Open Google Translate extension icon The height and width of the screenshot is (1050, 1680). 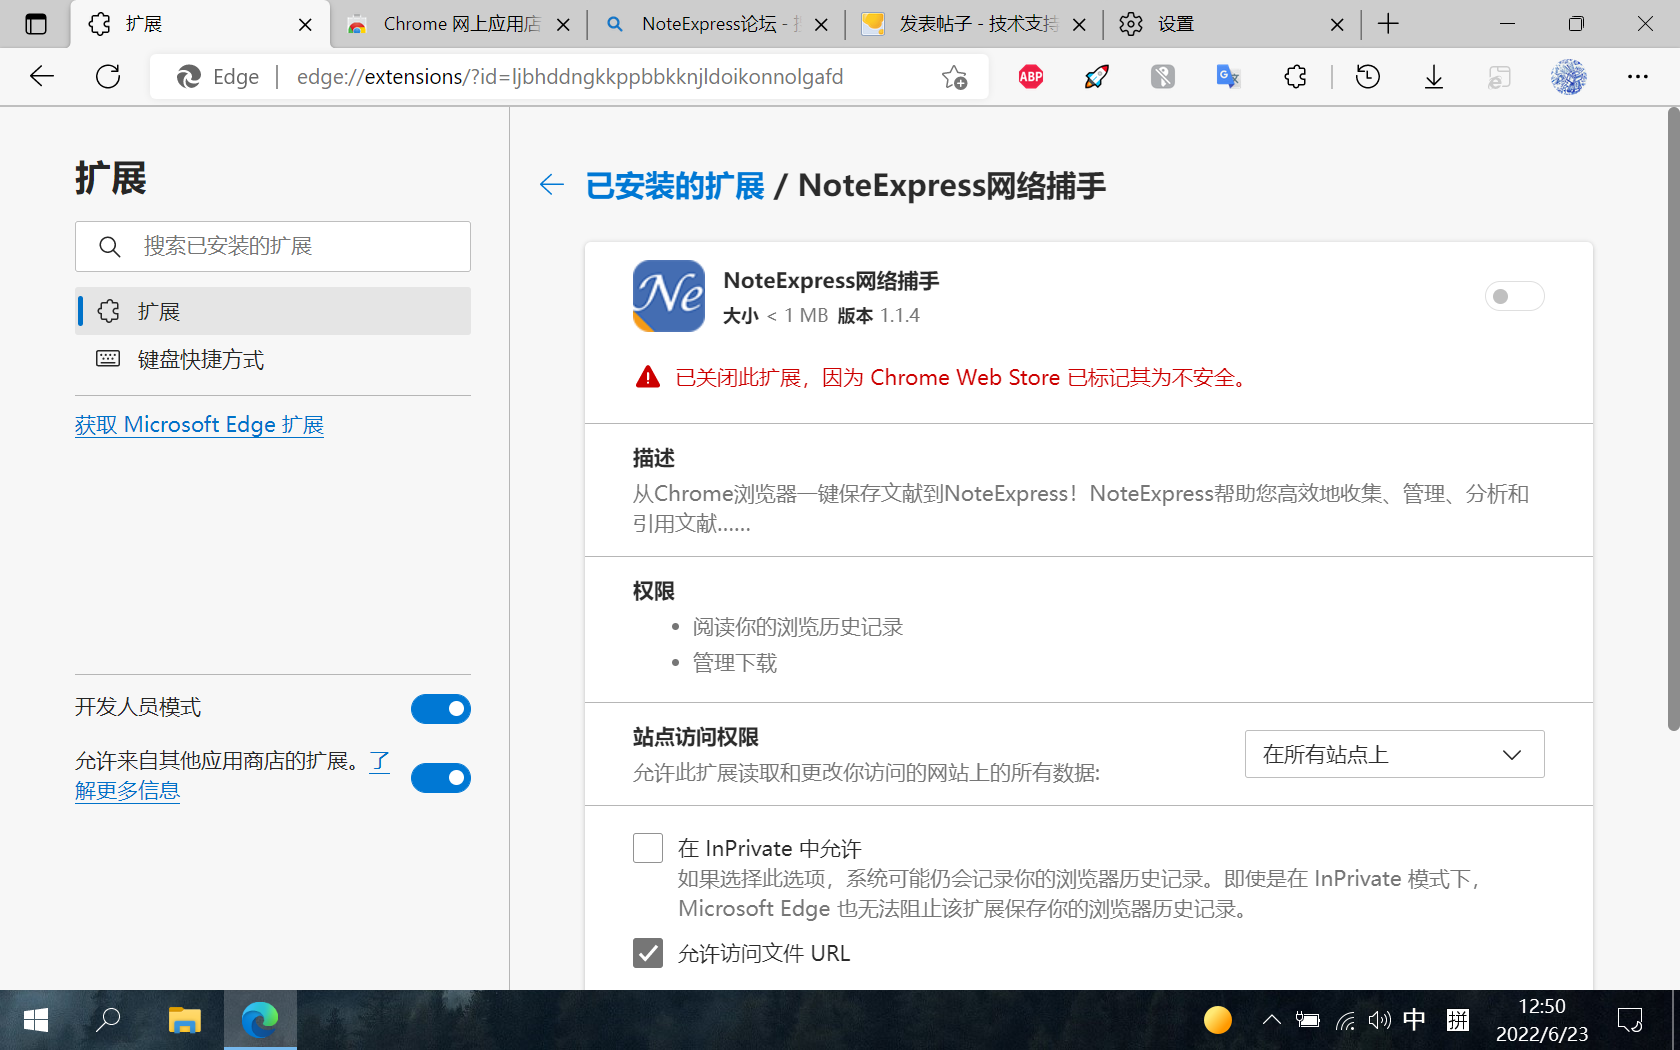[1228, 77]
